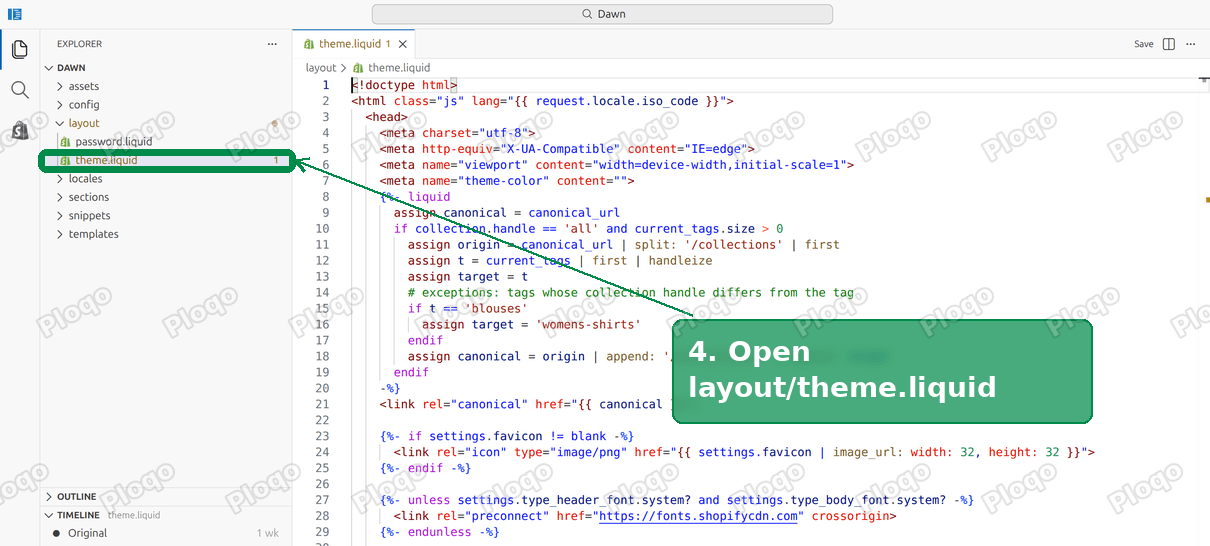
Task: Click the Save button
Action: tap(1143, 44)
